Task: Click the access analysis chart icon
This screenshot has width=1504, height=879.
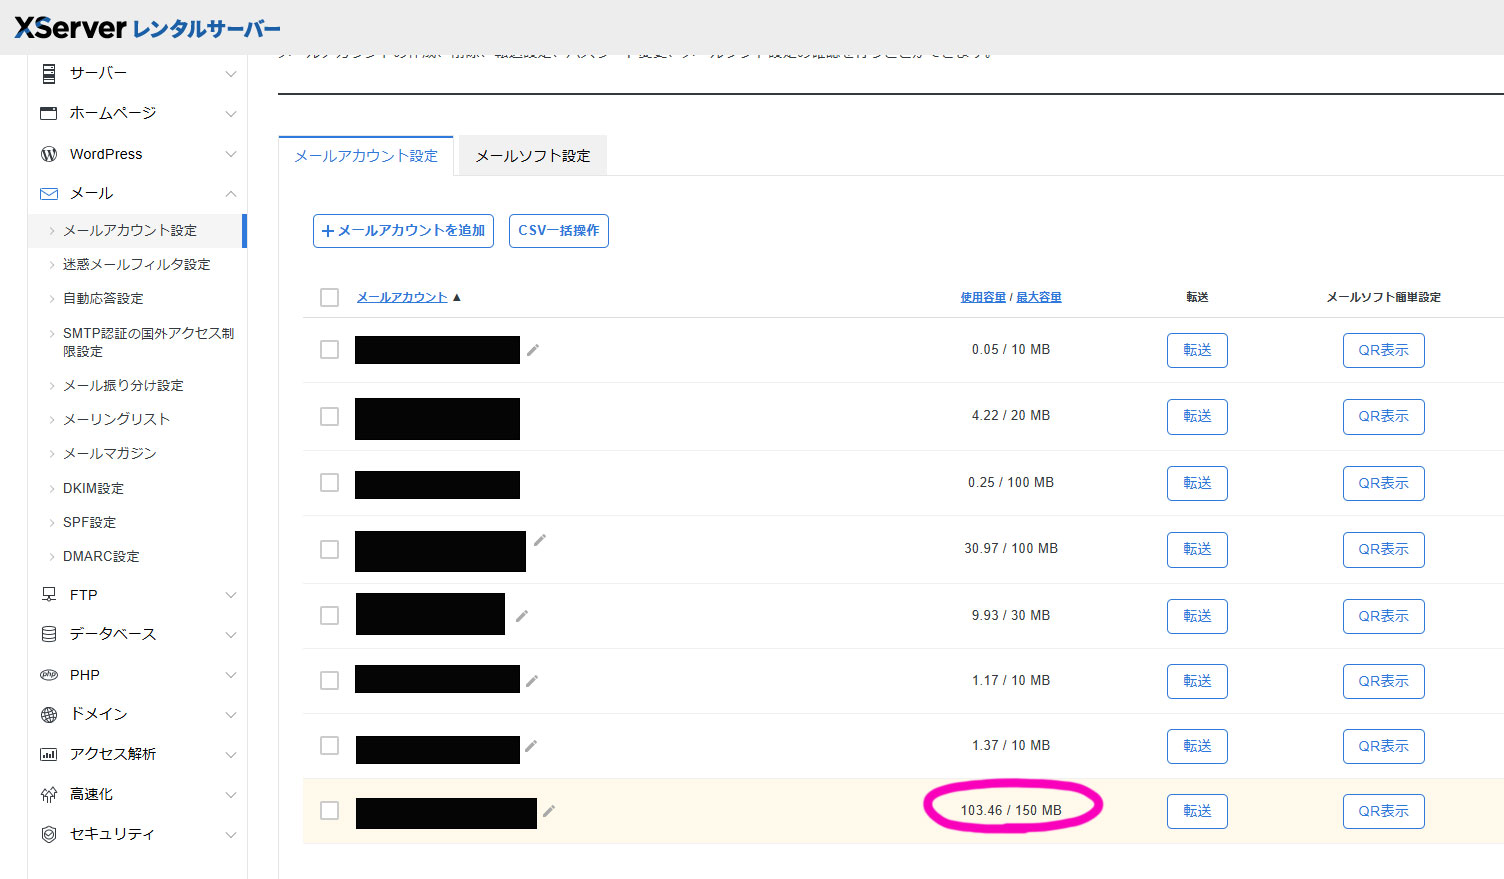Action: pos(48,754)
